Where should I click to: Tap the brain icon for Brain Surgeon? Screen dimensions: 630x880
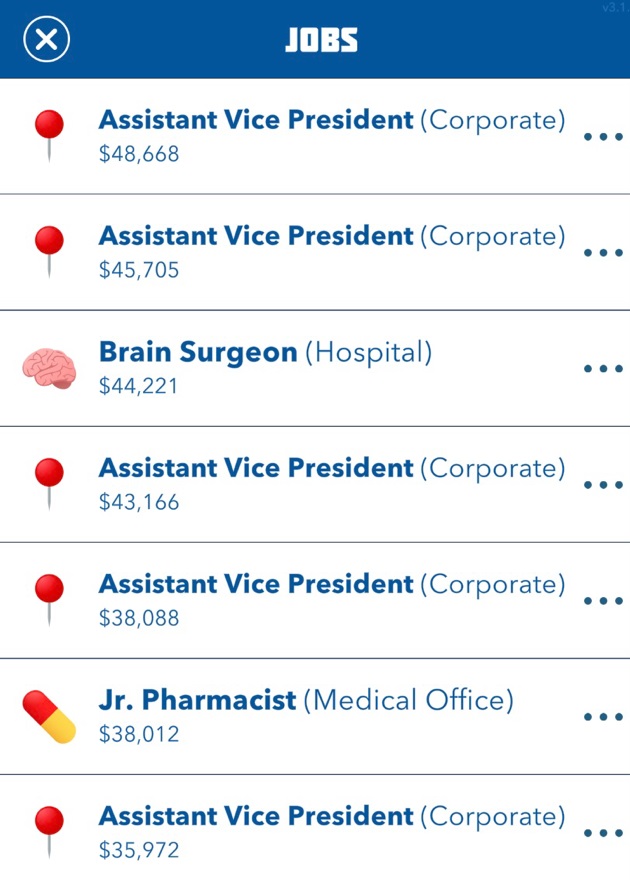coord(49,368)
